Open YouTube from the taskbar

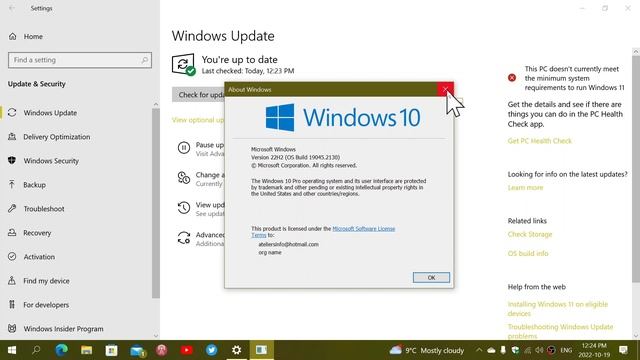(x=187, y=350)
